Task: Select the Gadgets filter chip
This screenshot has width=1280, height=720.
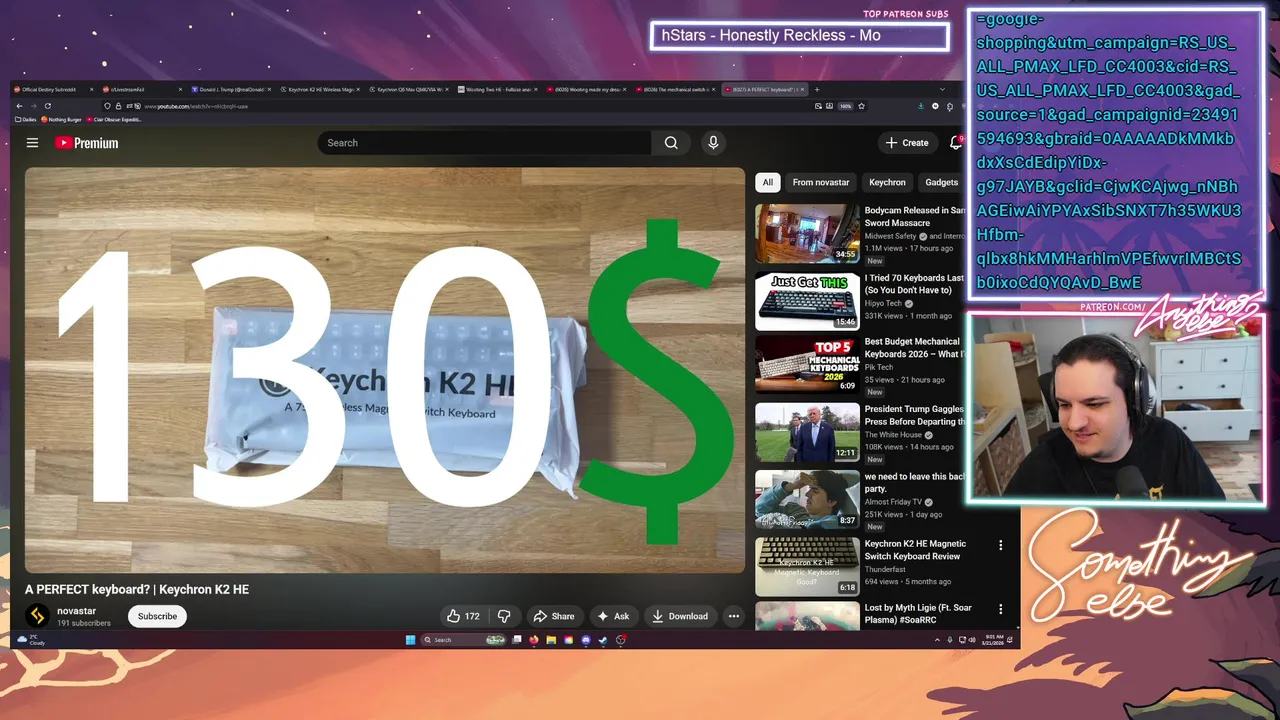Action: click(942, 182)
